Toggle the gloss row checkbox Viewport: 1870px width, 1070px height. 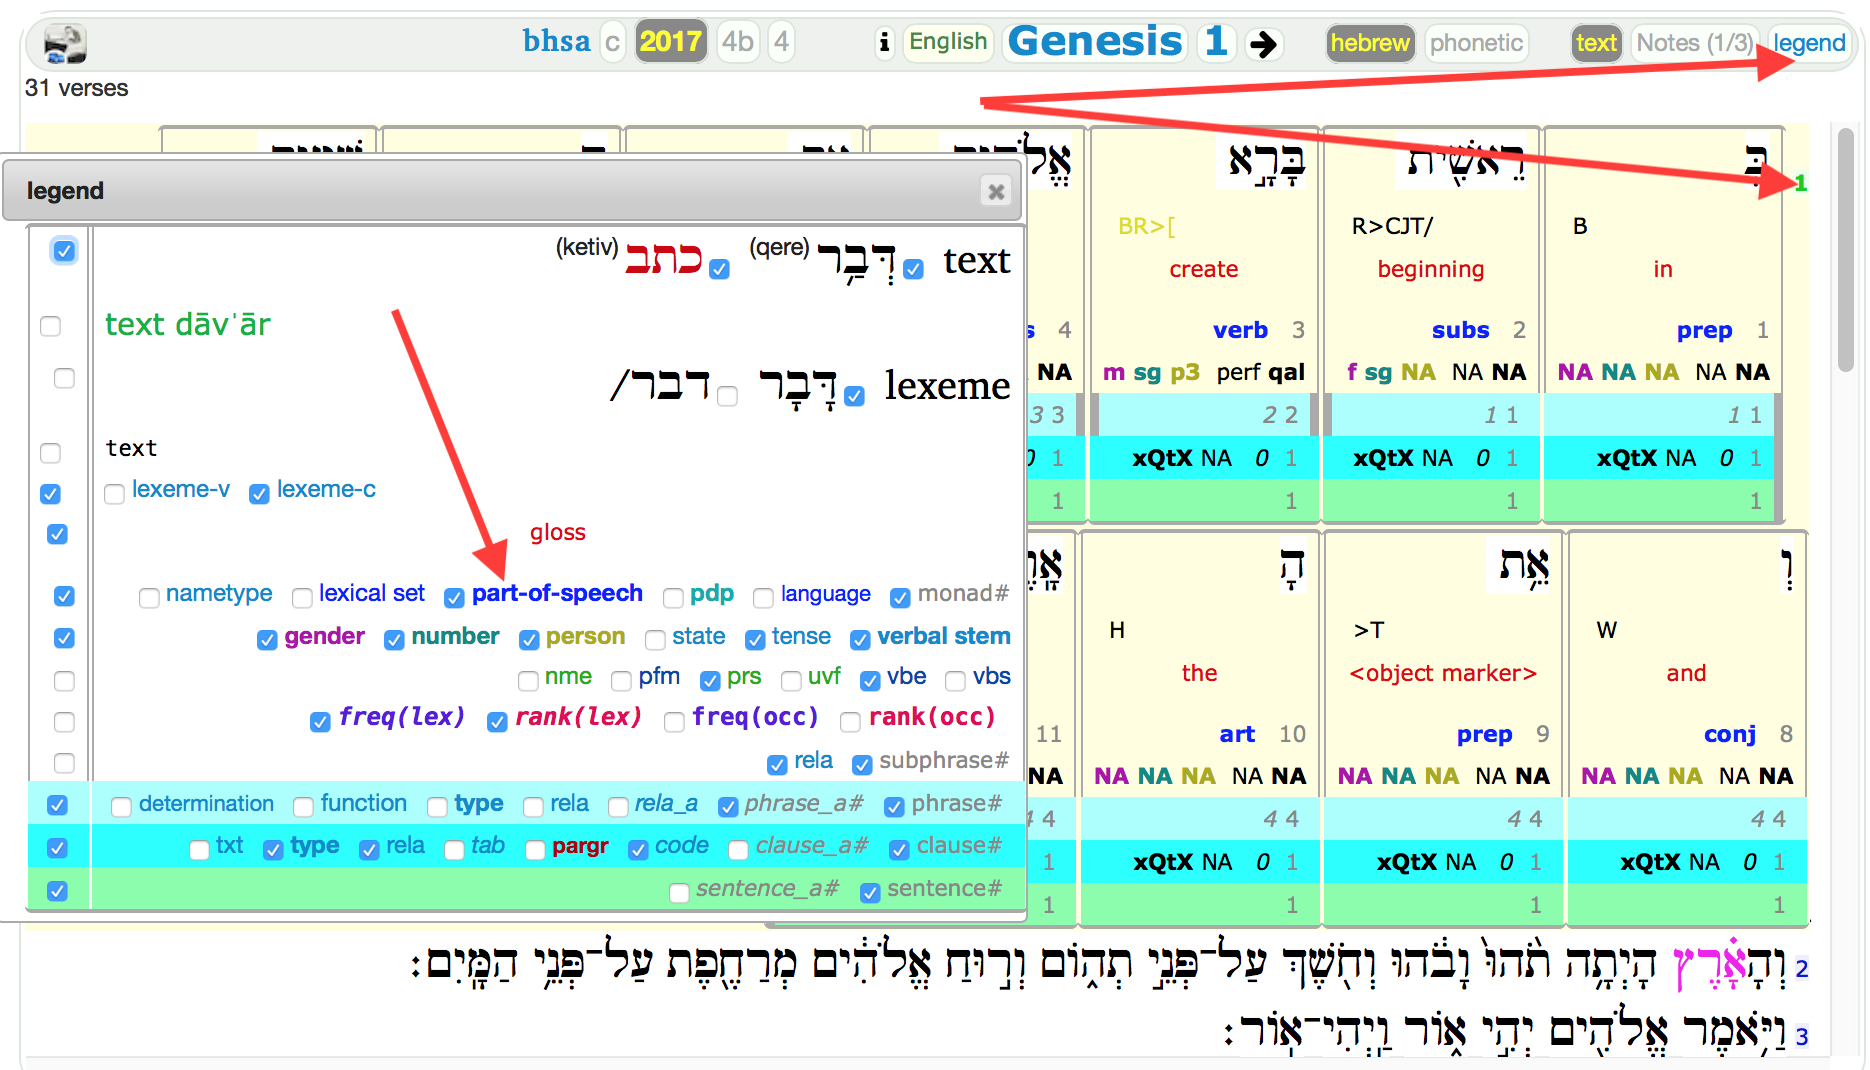(x=57, y=534)
